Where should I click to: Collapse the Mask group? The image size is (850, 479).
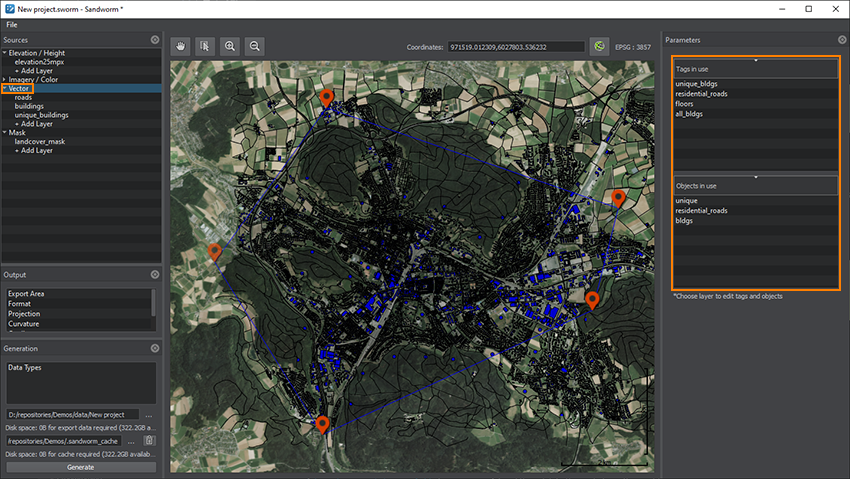coord(5,132)
